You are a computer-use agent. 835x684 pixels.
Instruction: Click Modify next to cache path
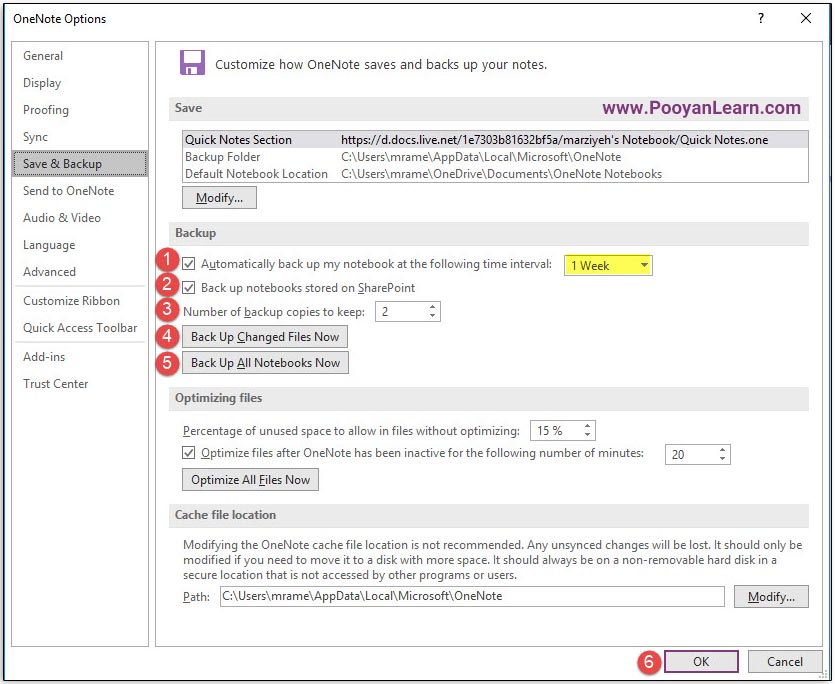pos(771,597)
